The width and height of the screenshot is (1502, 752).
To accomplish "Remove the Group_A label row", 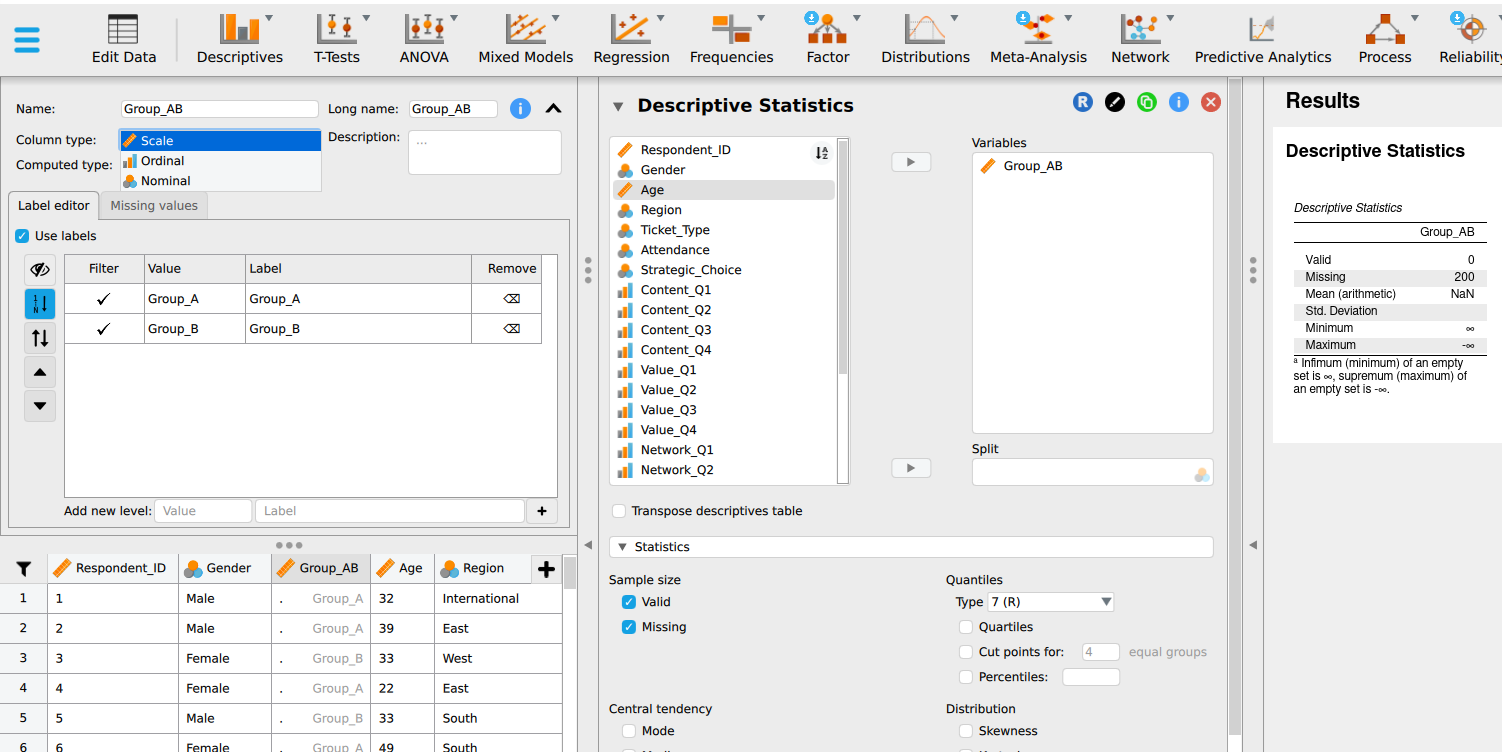I will (511, 299).
